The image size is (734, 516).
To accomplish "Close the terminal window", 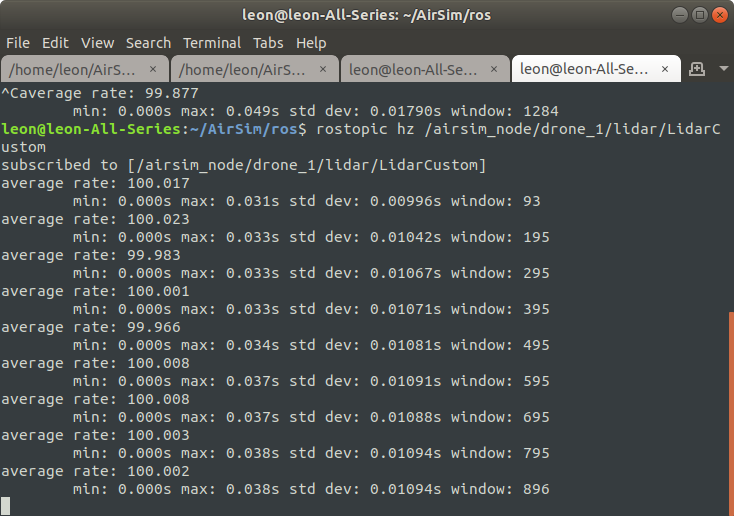I will (718, 15).
